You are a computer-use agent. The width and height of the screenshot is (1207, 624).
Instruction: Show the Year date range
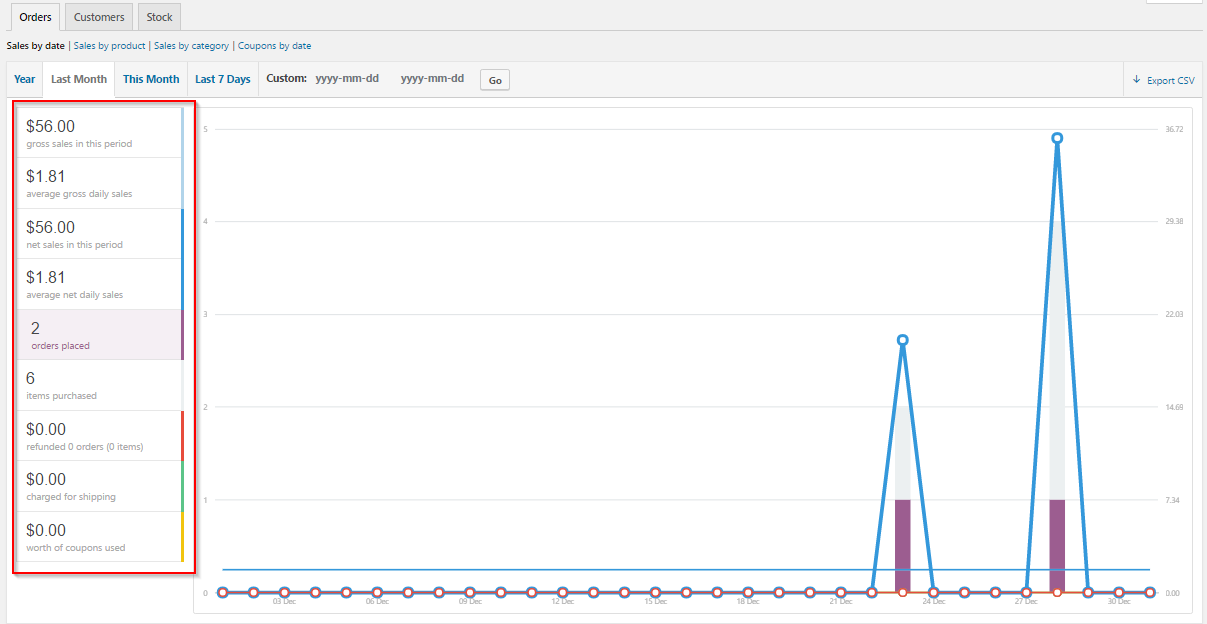25,79
